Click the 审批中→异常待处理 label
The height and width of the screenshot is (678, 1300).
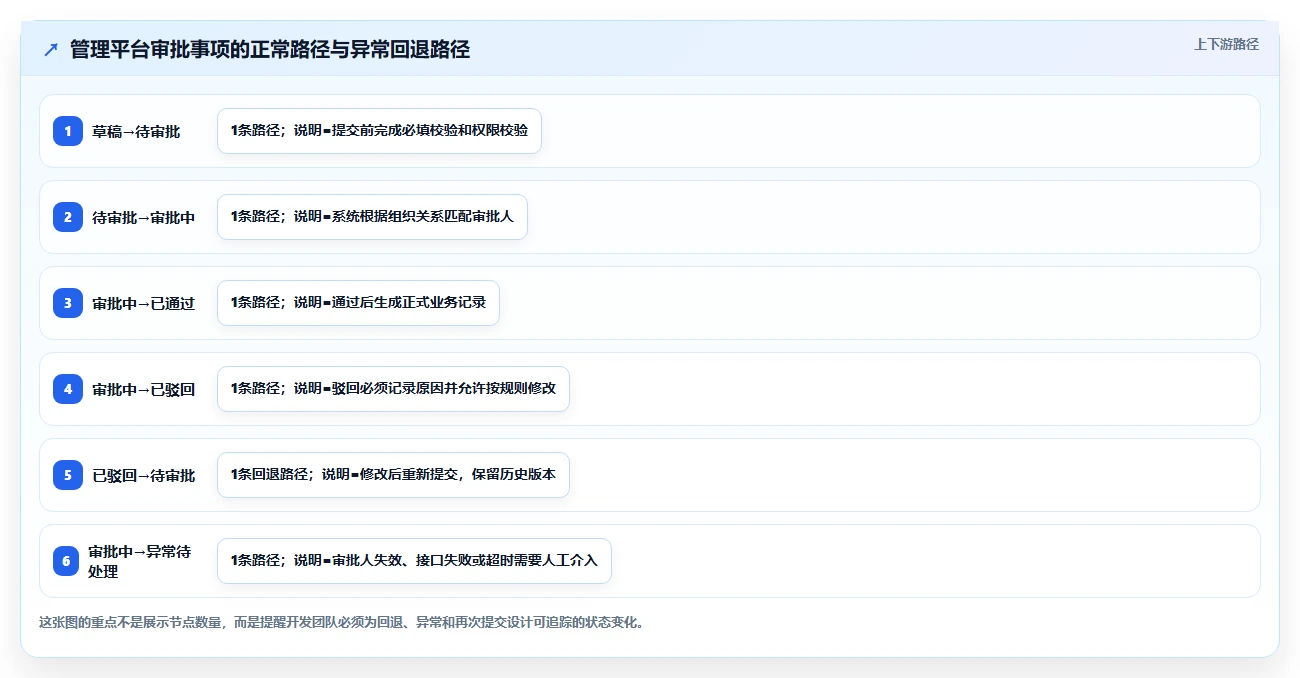pyautogui.click(x=140, y=561)
